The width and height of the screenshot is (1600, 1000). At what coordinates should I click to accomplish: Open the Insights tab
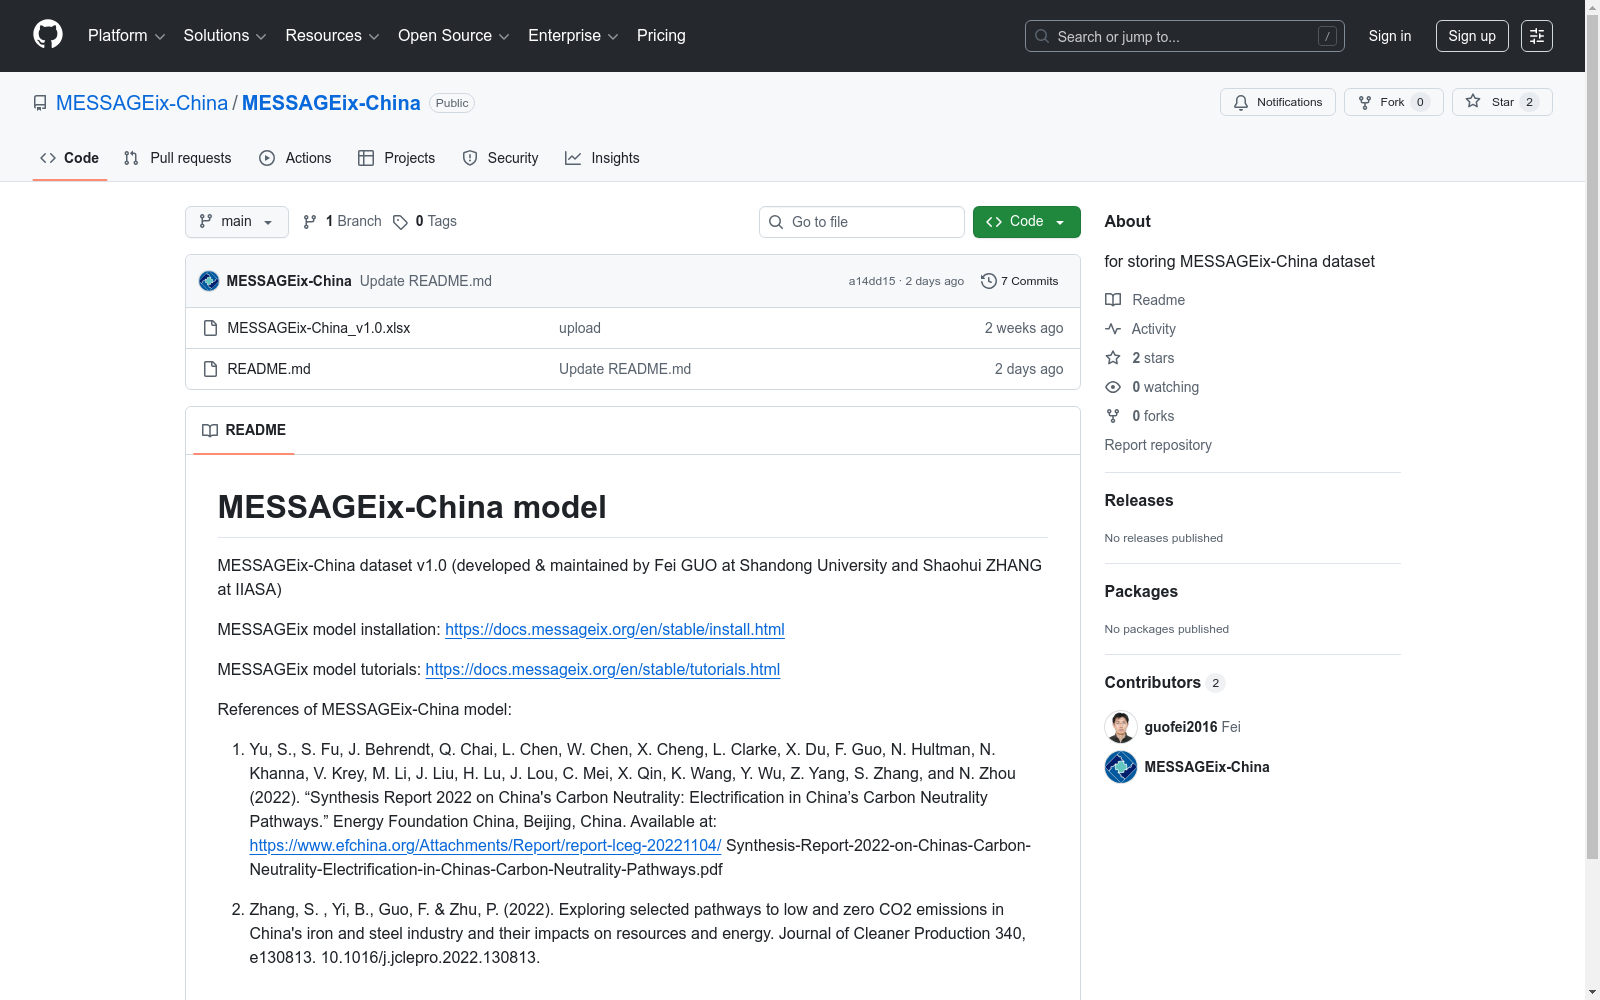[602, 158]
